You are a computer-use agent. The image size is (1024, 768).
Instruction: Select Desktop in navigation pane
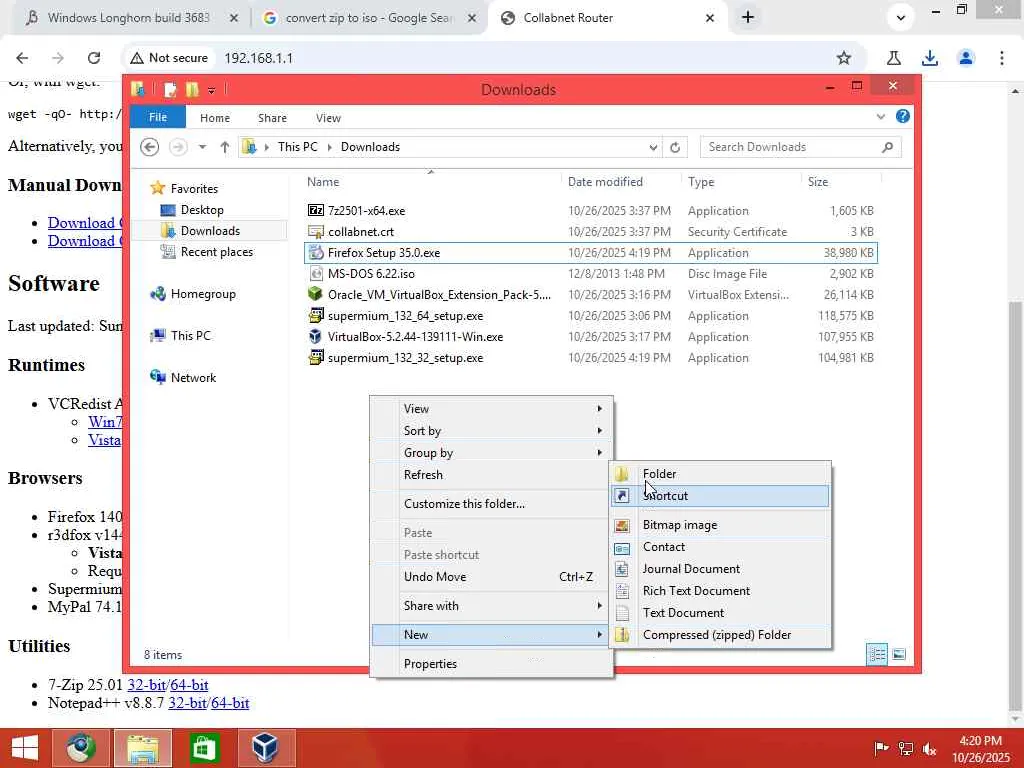(202, 210)
